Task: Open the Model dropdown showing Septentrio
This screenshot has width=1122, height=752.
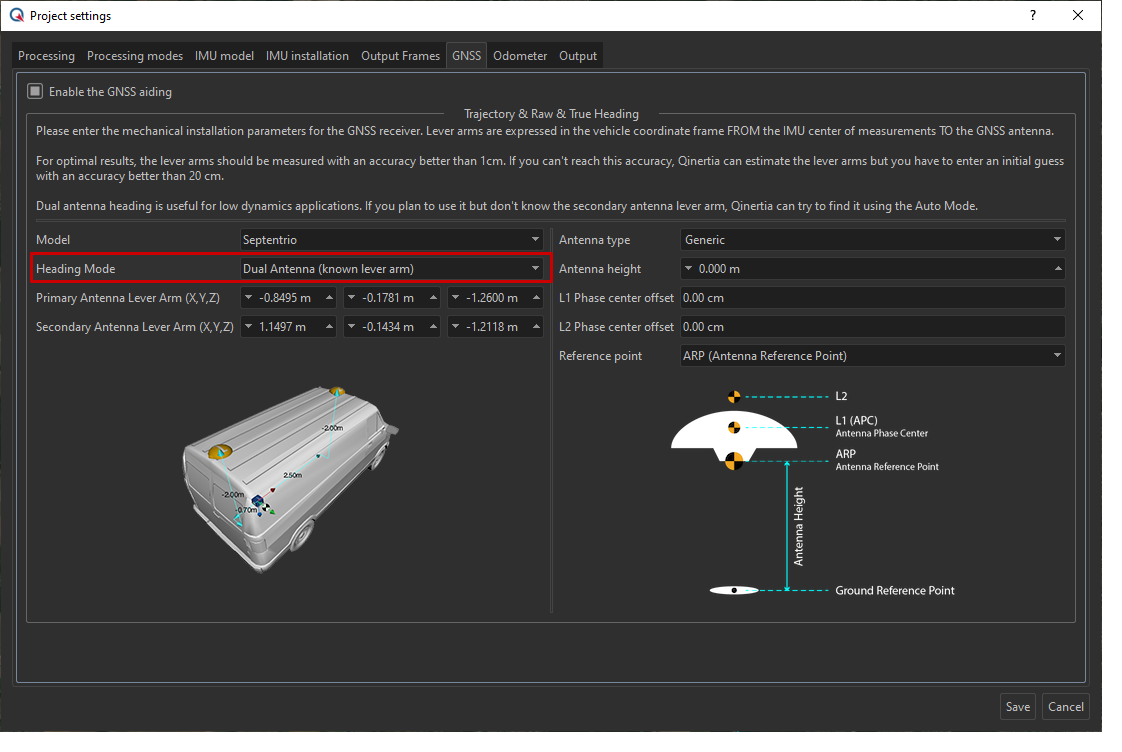Action: (391, 240)
